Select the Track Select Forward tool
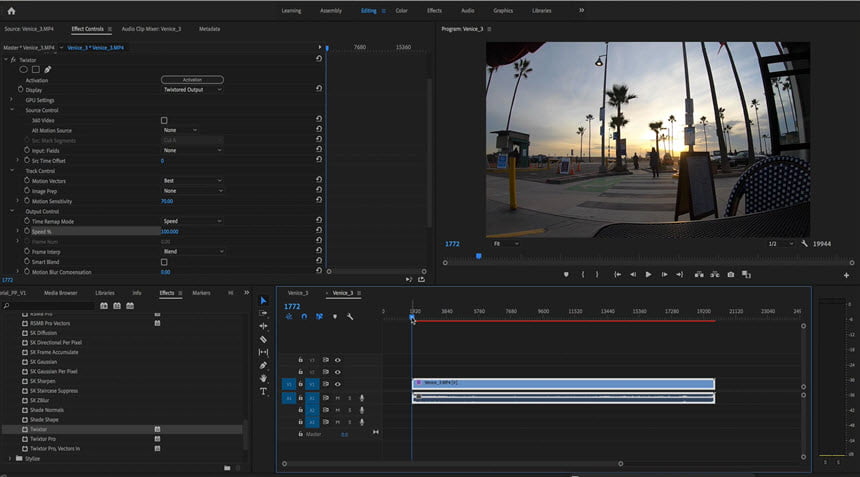This screenshot has height=477, width=860. 263,313
